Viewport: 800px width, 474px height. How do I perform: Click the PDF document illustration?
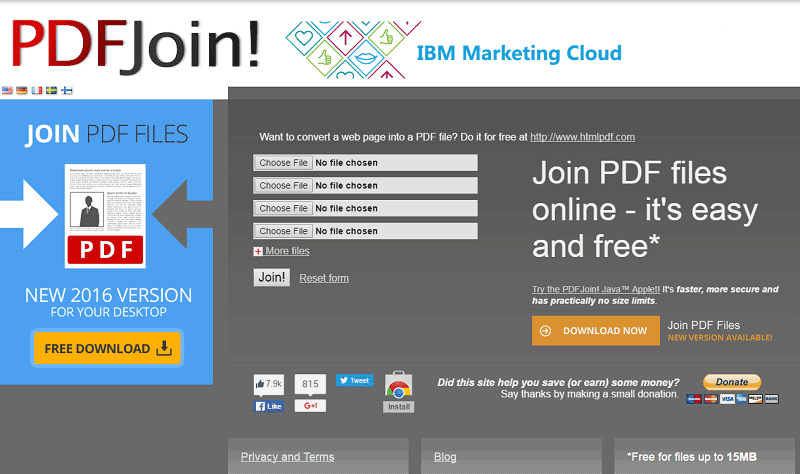point(105,216)
